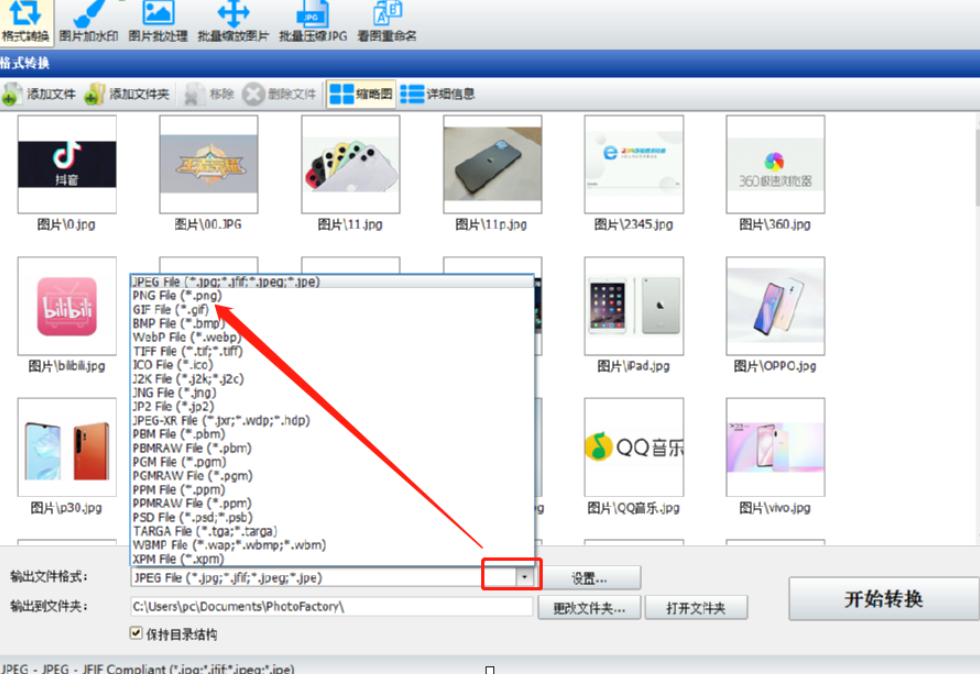The height and width of the screenshot is (674, 980).
Task: Open the 格式转换 format conversion tool
Action: coord(25,21)
